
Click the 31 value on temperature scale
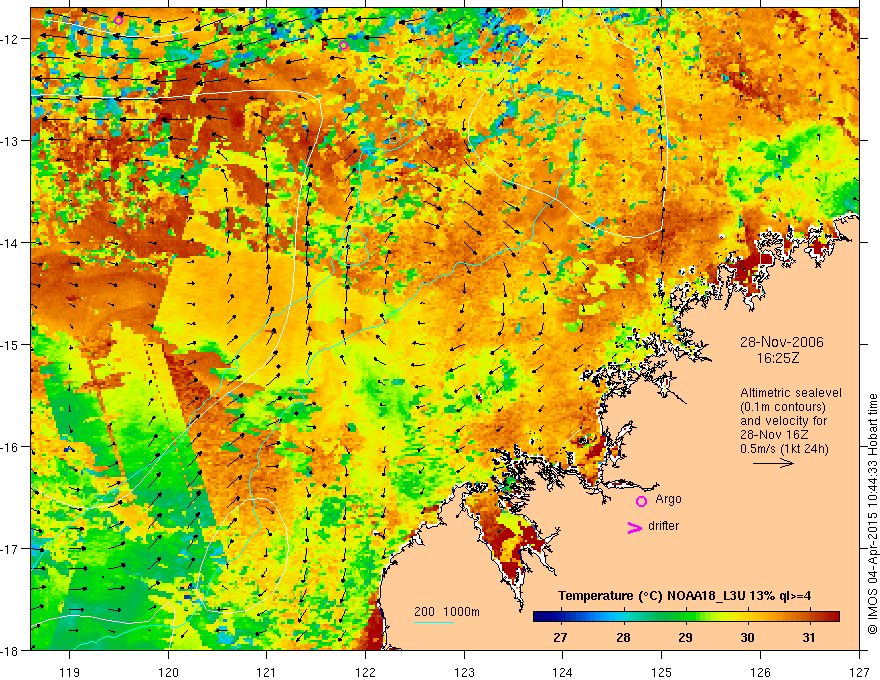809,637
